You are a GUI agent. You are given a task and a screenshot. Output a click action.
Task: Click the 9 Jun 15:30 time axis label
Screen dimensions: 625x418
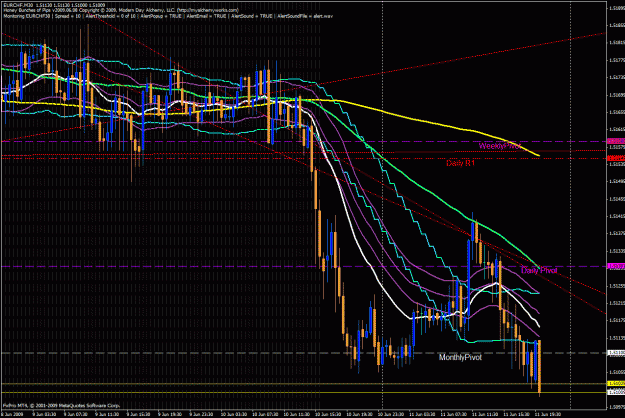pos(139,414)
